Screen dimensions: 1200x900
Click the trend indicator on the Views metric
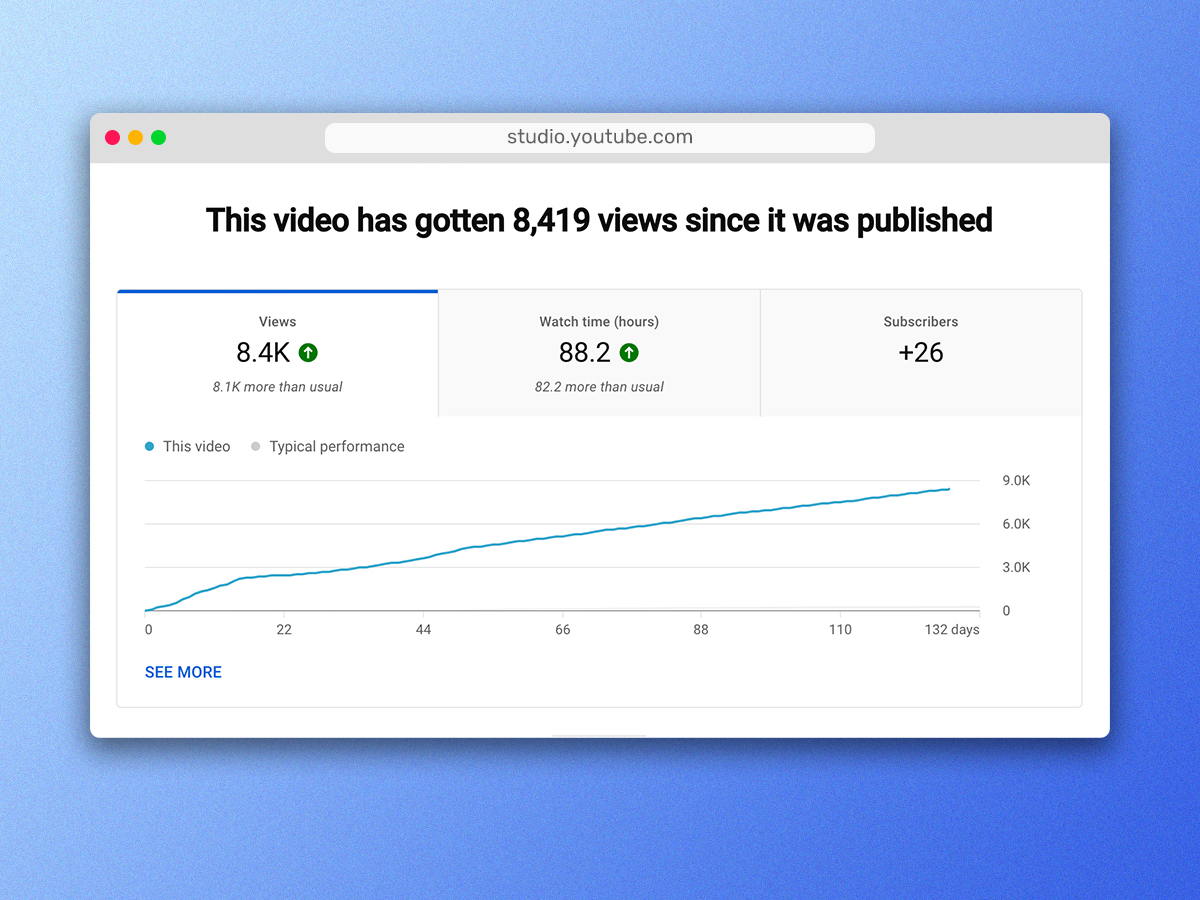point(308,352)
